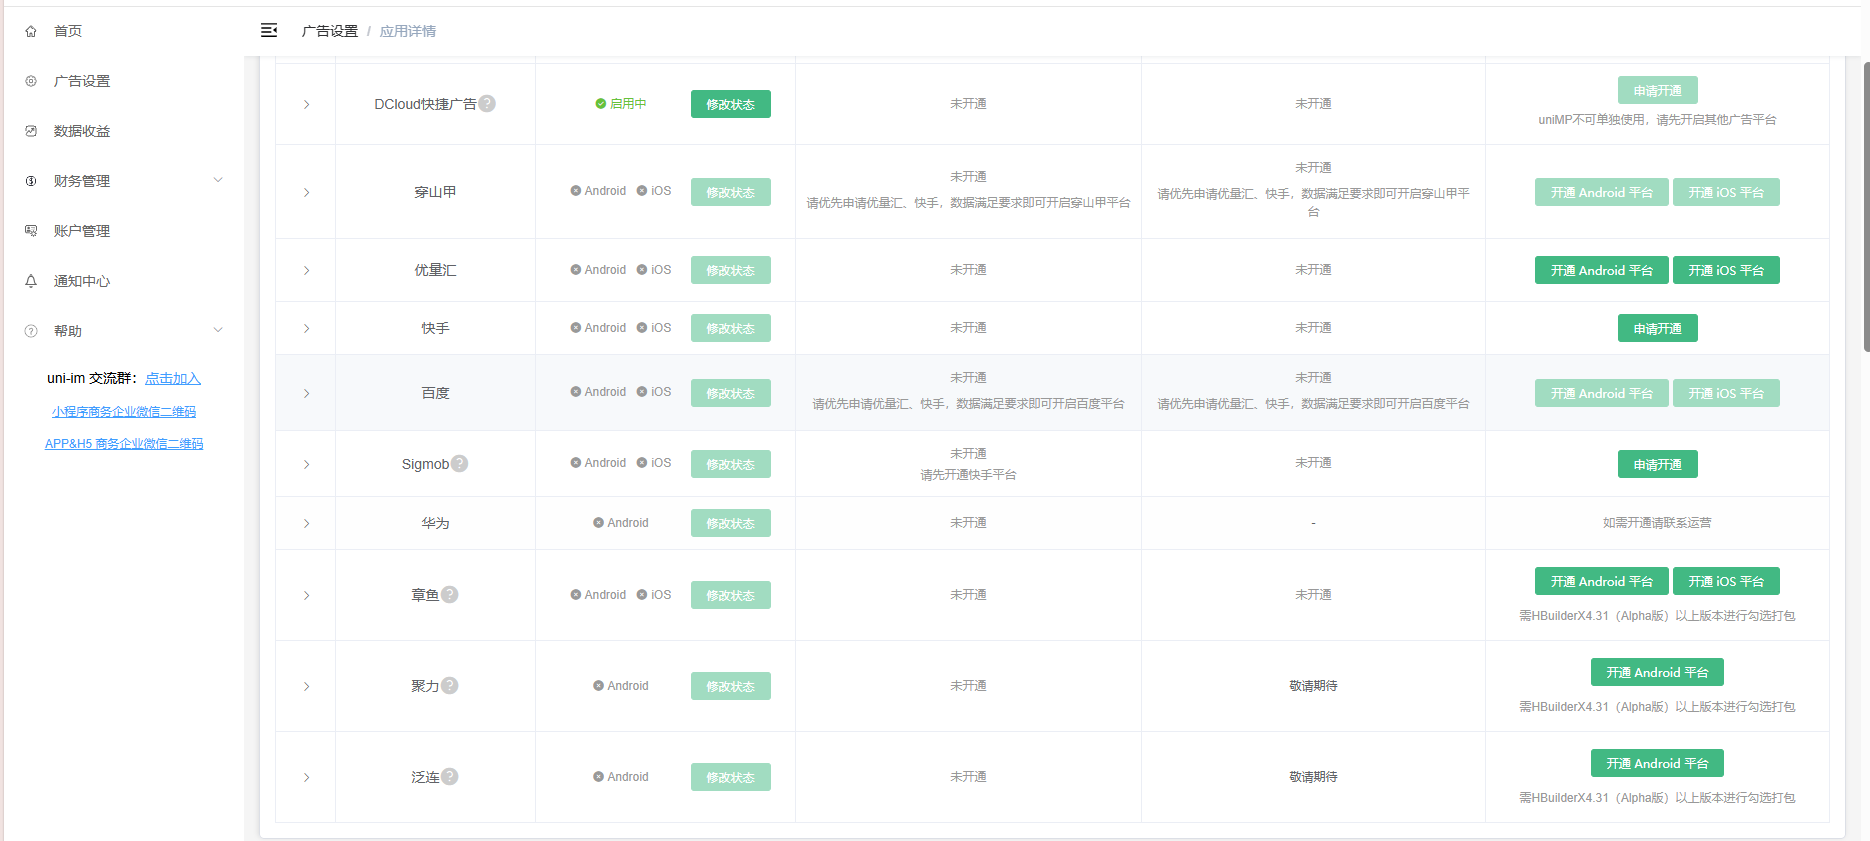Expand the 优量汇 row details
Viewport: 1870px width, 841px height.
(x=306, y=270)
